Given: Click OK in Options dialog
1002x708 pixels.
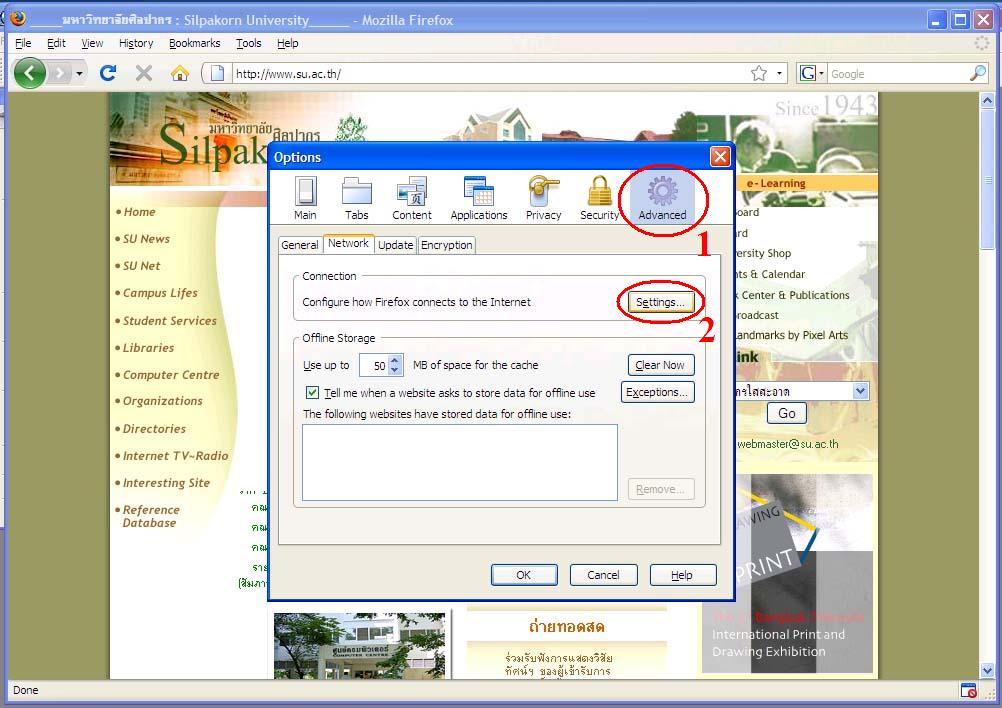Looking at the screenshot, I should click(x=523, y=575).
